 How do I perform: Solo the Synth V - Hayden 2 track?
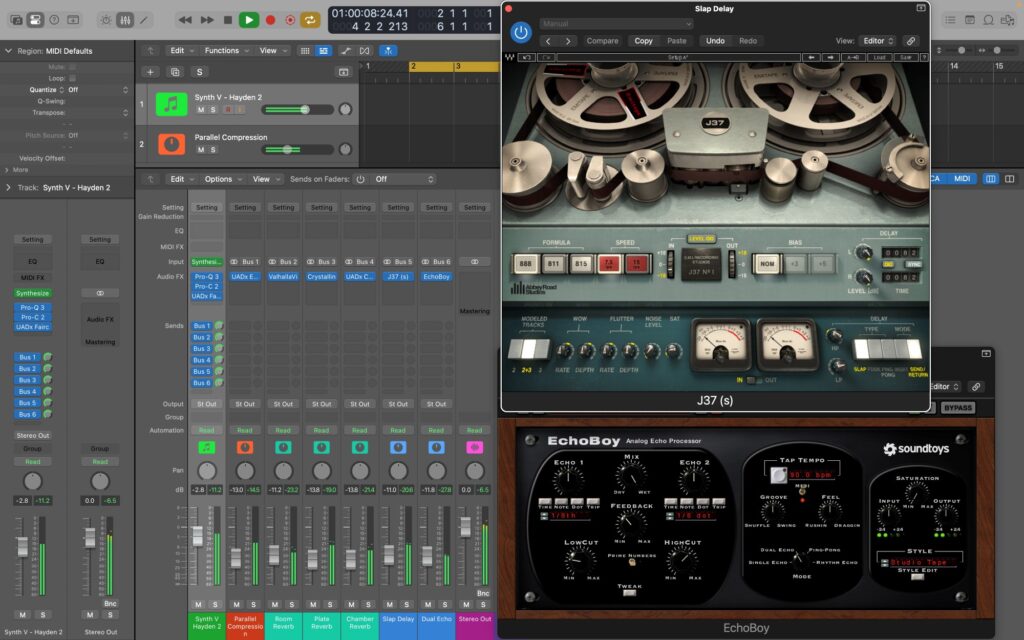pyautogui.click(x=212, y=110)
